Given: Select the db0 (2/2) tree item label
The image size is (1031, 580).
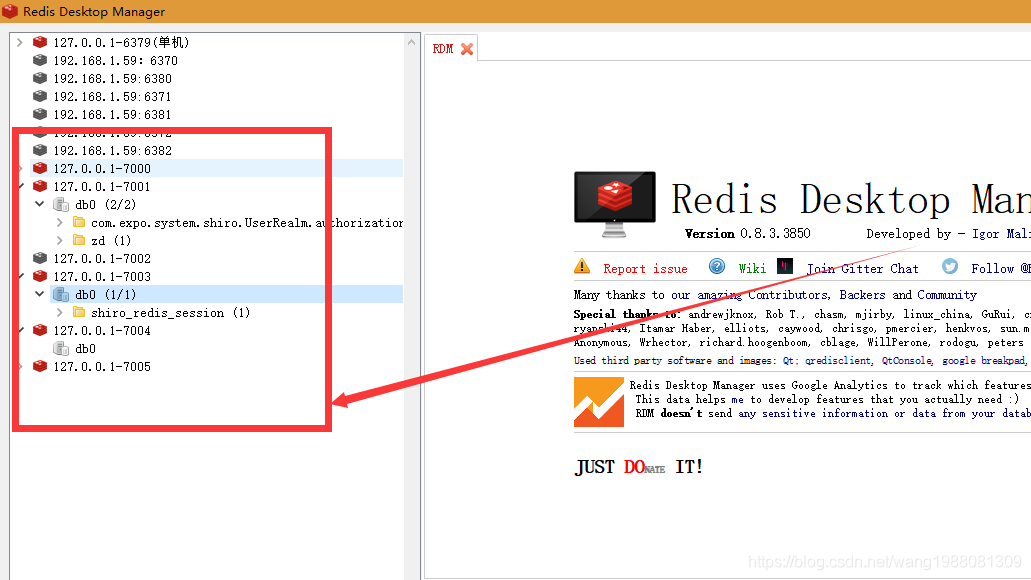Looking at the screenshot, I should (x=105, y=205).
